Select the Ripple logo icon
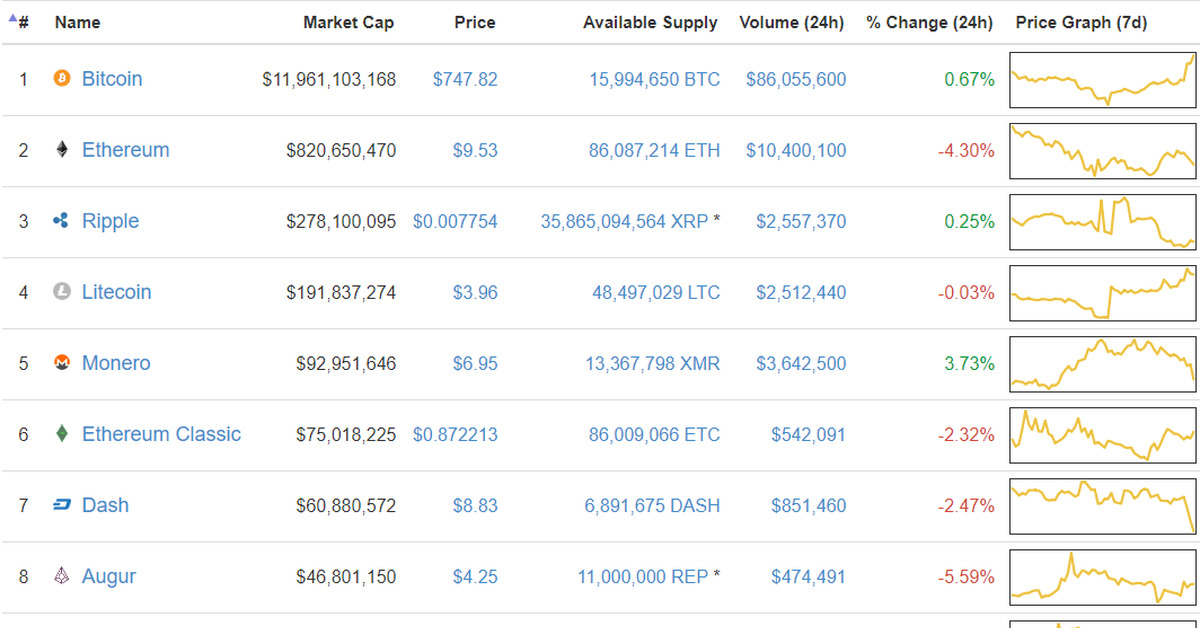Image resolution: width=1200 pixels, height=628 pixels. click(x=62, y=221)
